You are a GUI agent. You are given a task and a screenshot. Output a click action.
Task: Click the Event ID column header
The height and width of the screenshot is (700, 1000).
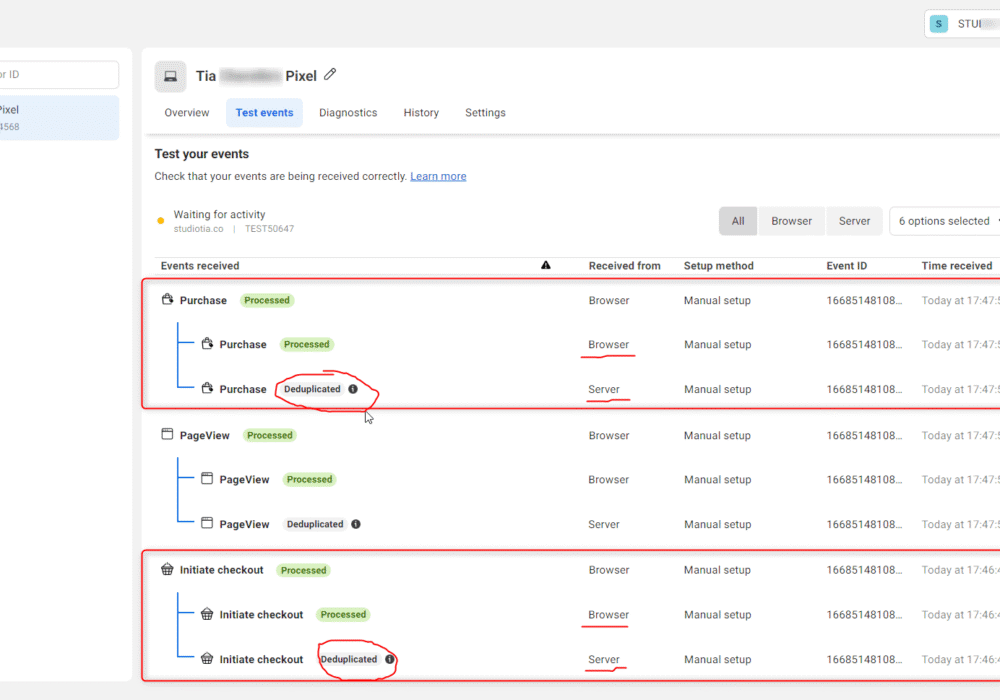coord(847,266)
